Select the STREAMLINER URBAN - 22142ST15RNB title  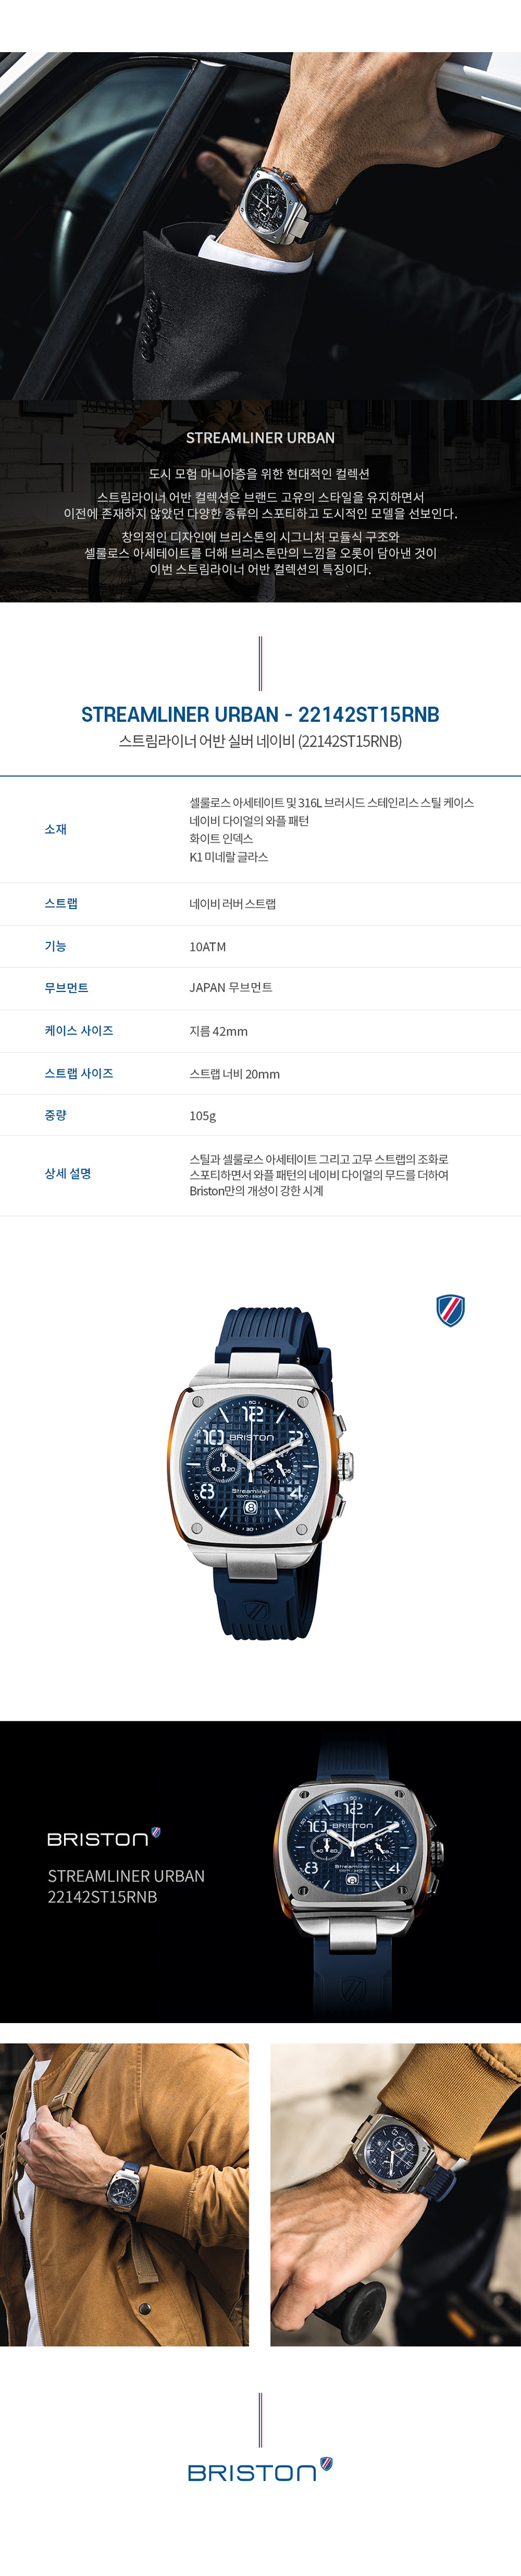(260, 714)
